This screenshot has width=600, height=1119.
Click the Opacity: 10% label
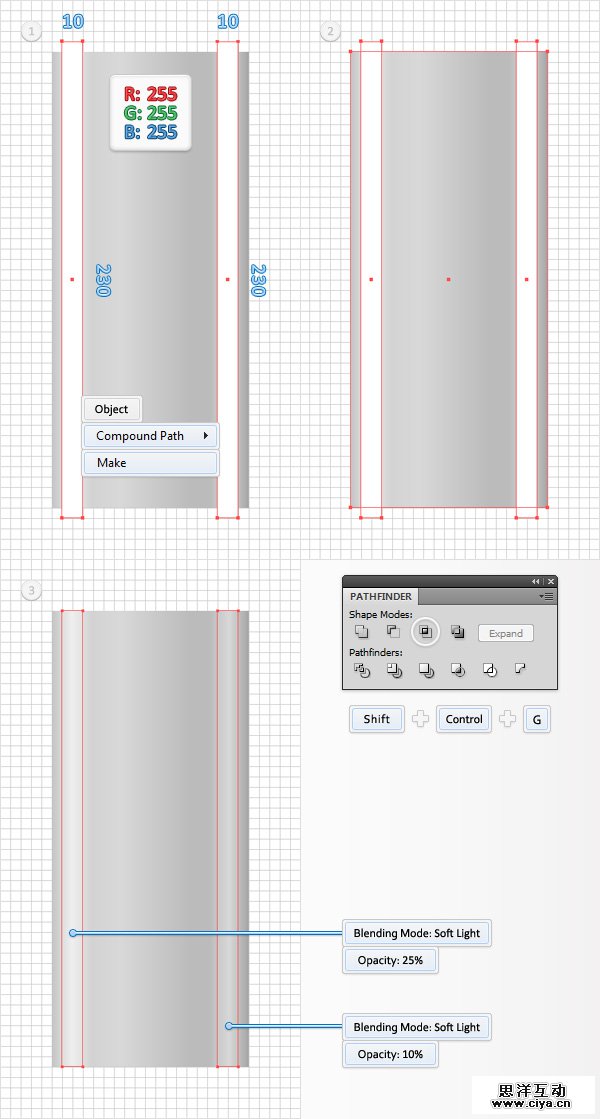tap(390, 1054)
